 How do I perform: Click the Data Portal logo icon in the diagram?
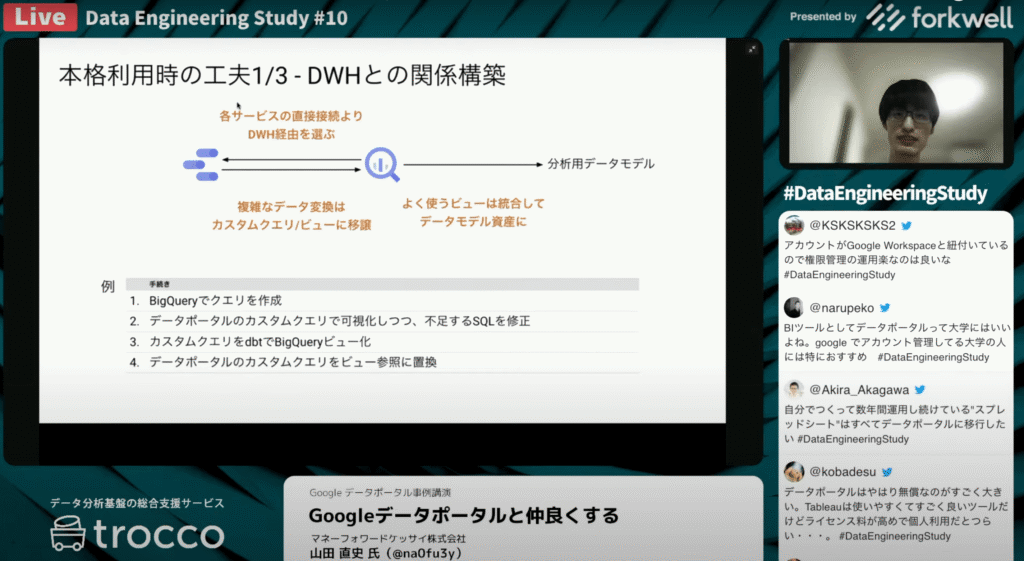point(201,164)
